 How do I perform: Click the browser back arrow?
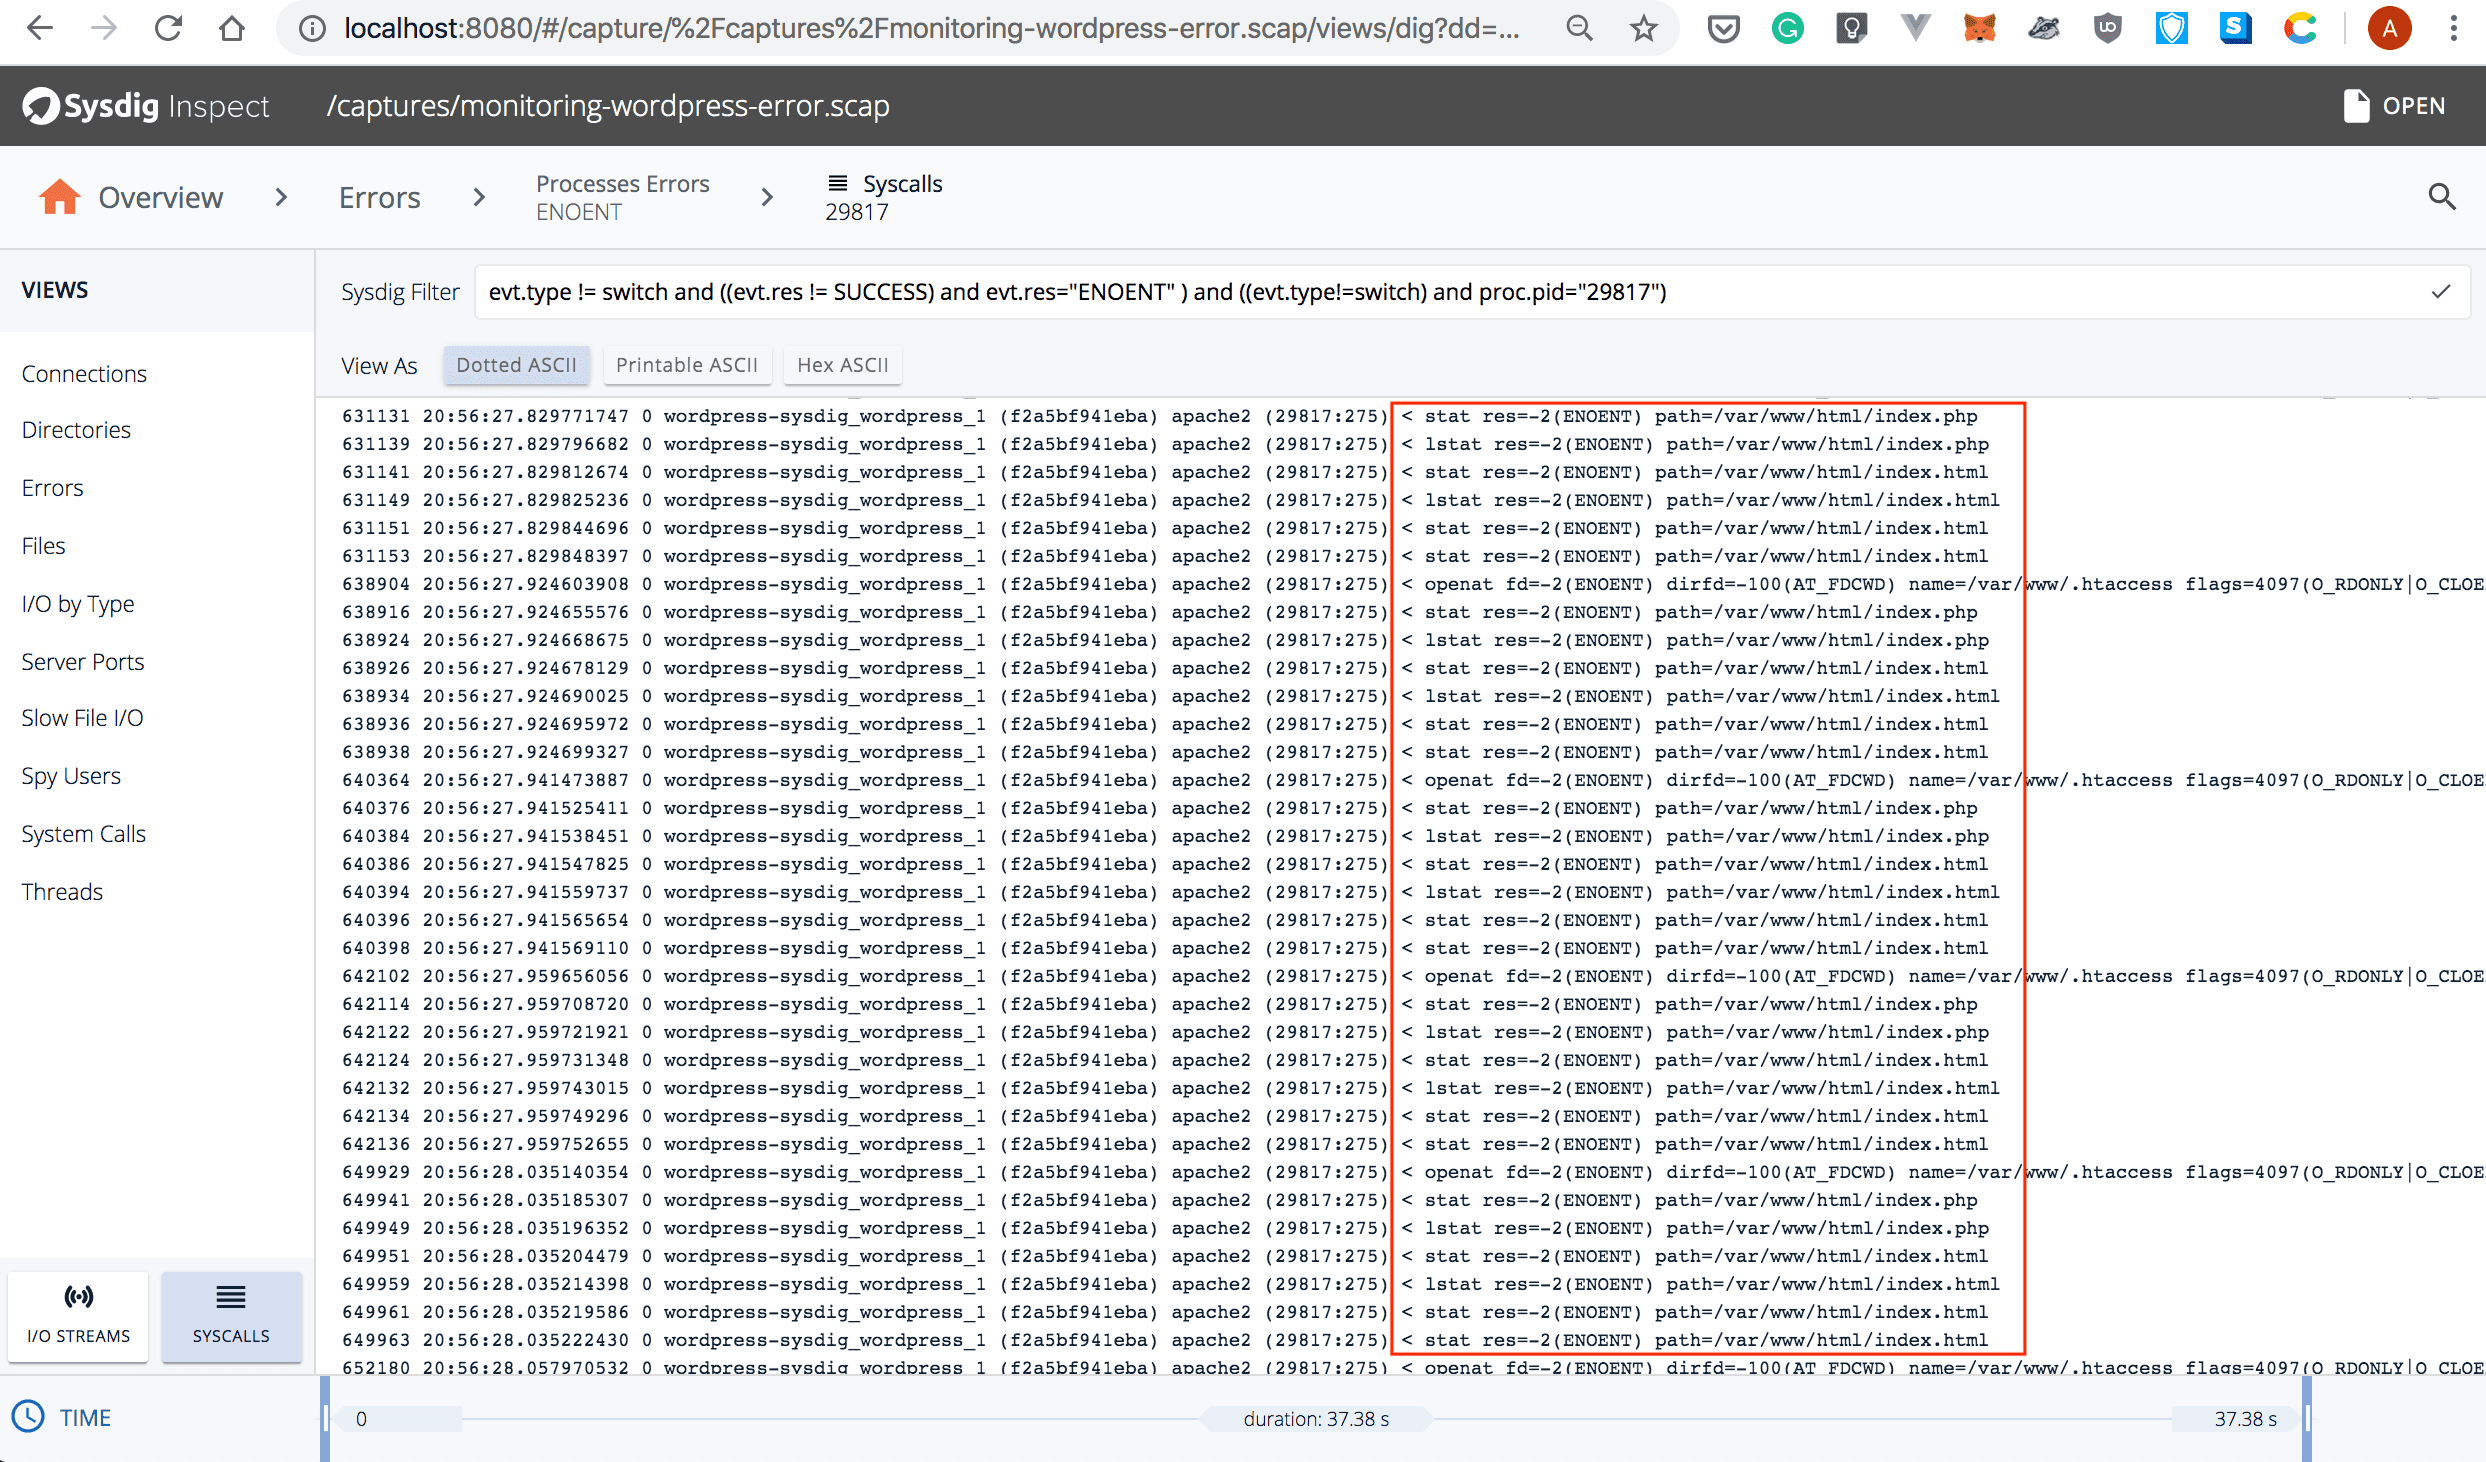(x=39, y=28)
